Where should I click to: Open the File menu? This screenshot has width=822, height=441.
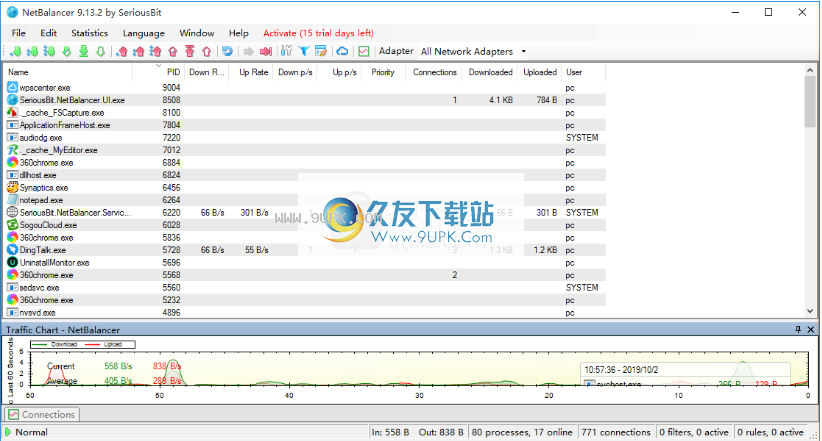tap(18, 33)
